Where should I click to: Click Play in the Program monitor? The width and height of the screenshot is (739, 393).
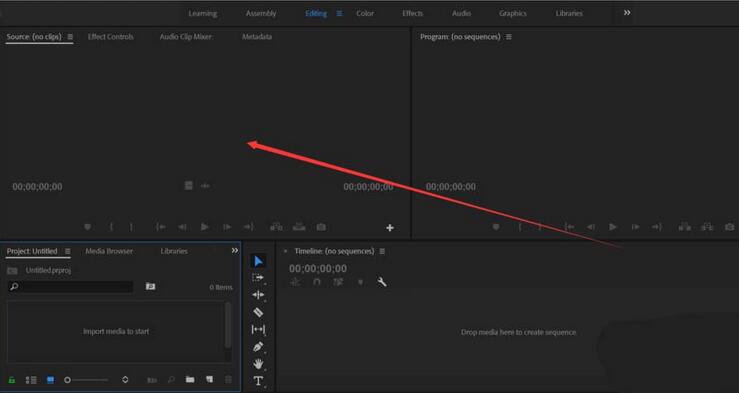[x=613, y=227]
